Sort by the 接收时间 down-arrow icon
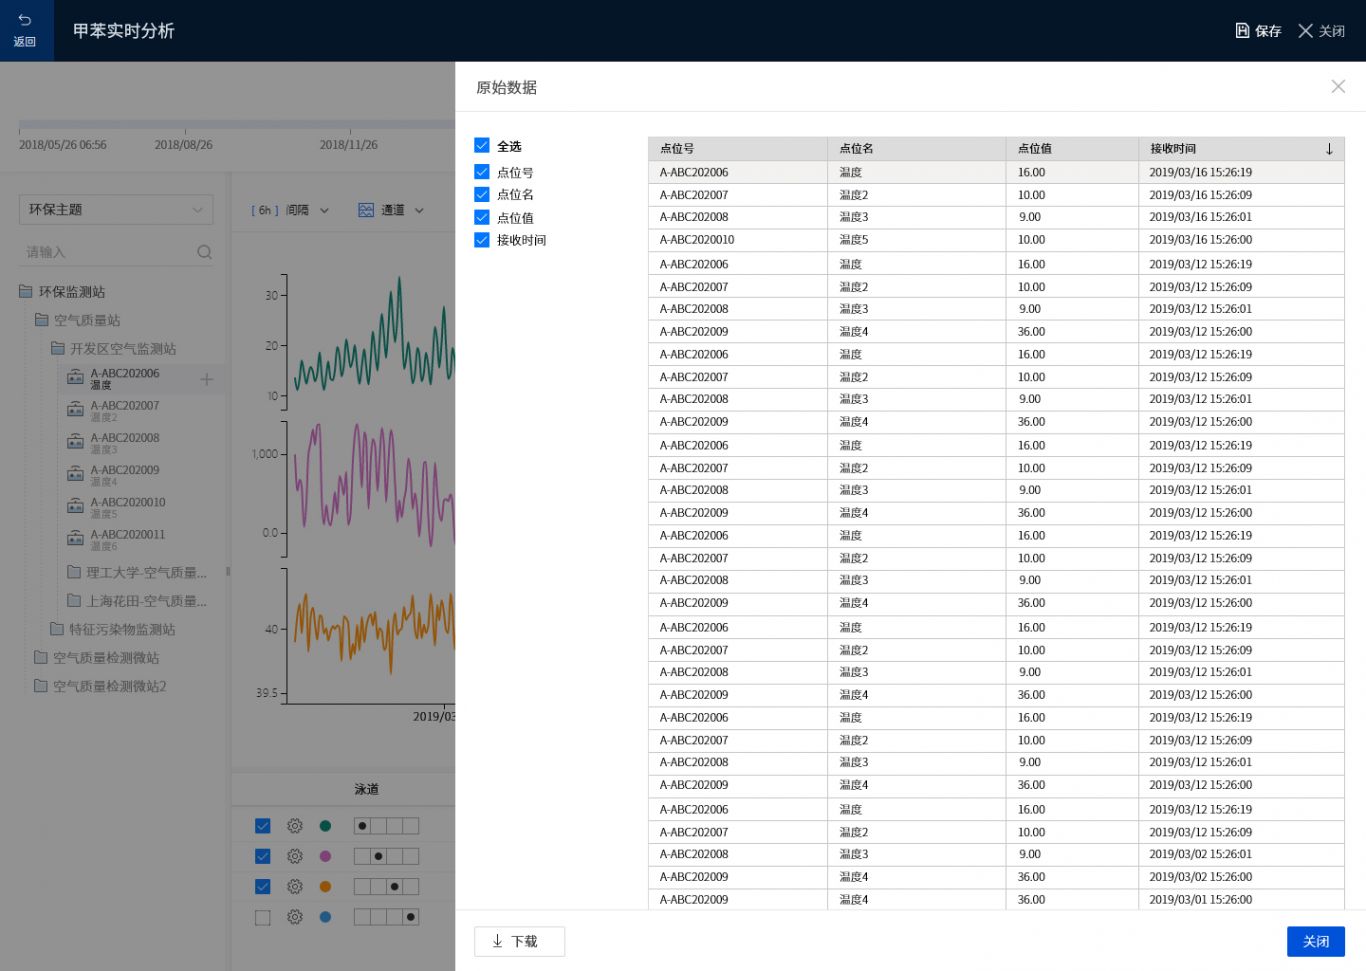The height and width of the screenshot is (971, 1366). (x=1329, y=149)
